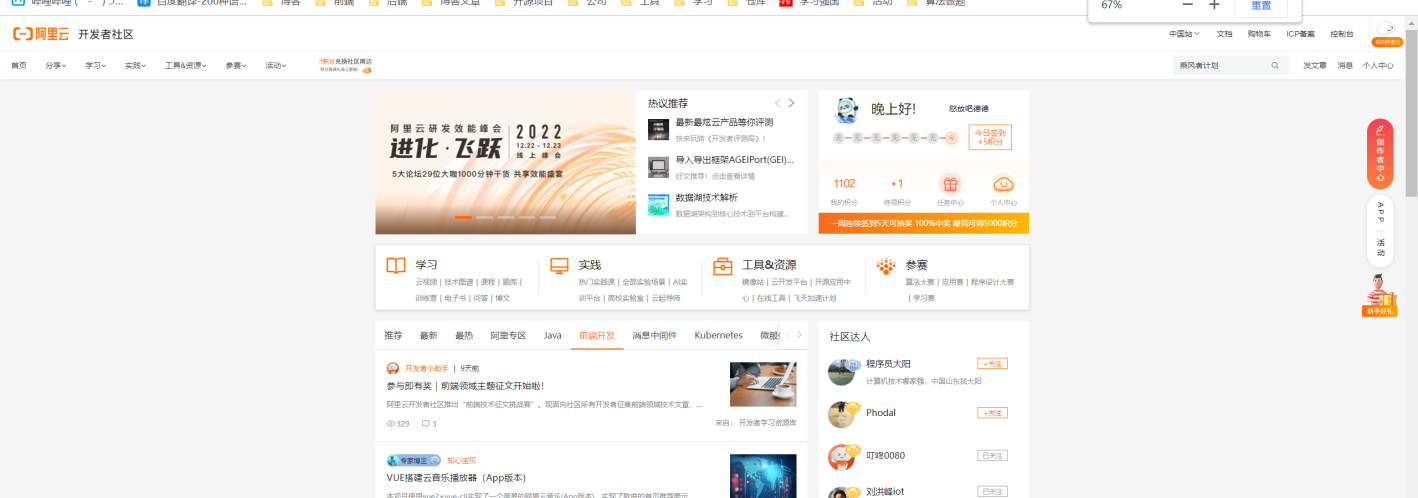Unfollow 刘洪峰iot via 已关注
Screen dimensions: 1418x498
pos(992,491)
